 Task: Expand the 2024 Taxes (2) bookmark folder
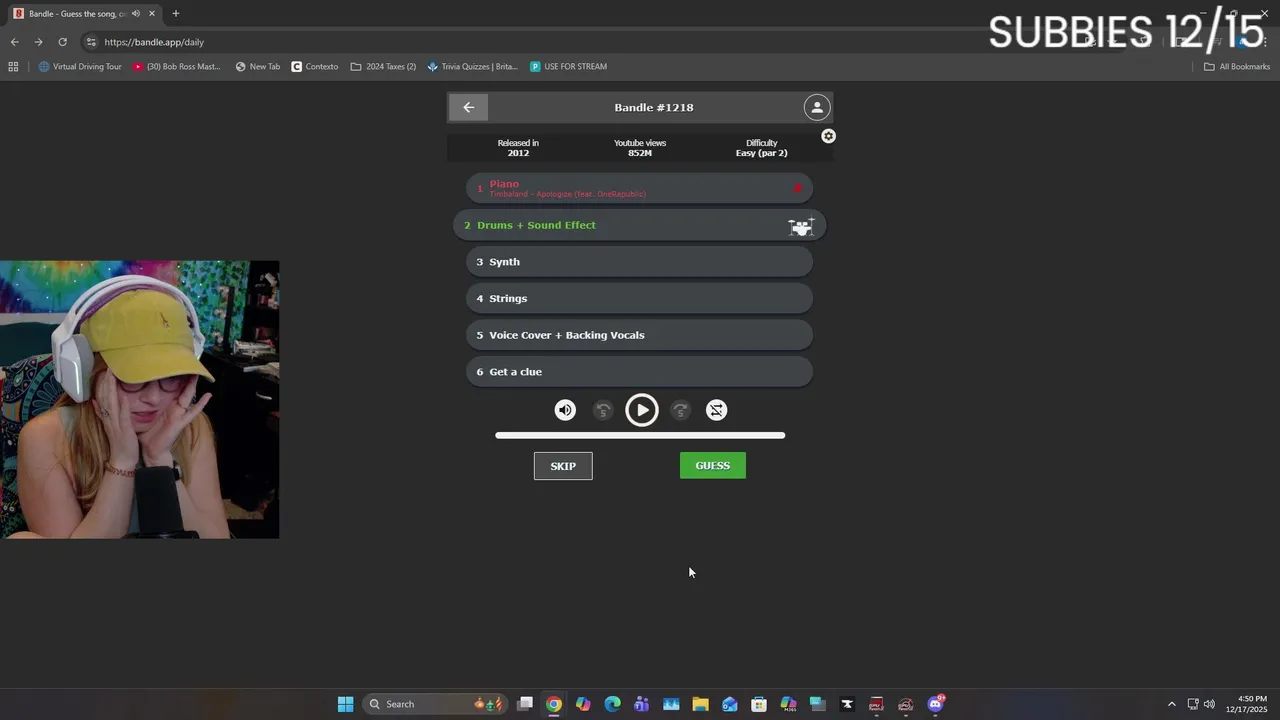tap(383, 67)
